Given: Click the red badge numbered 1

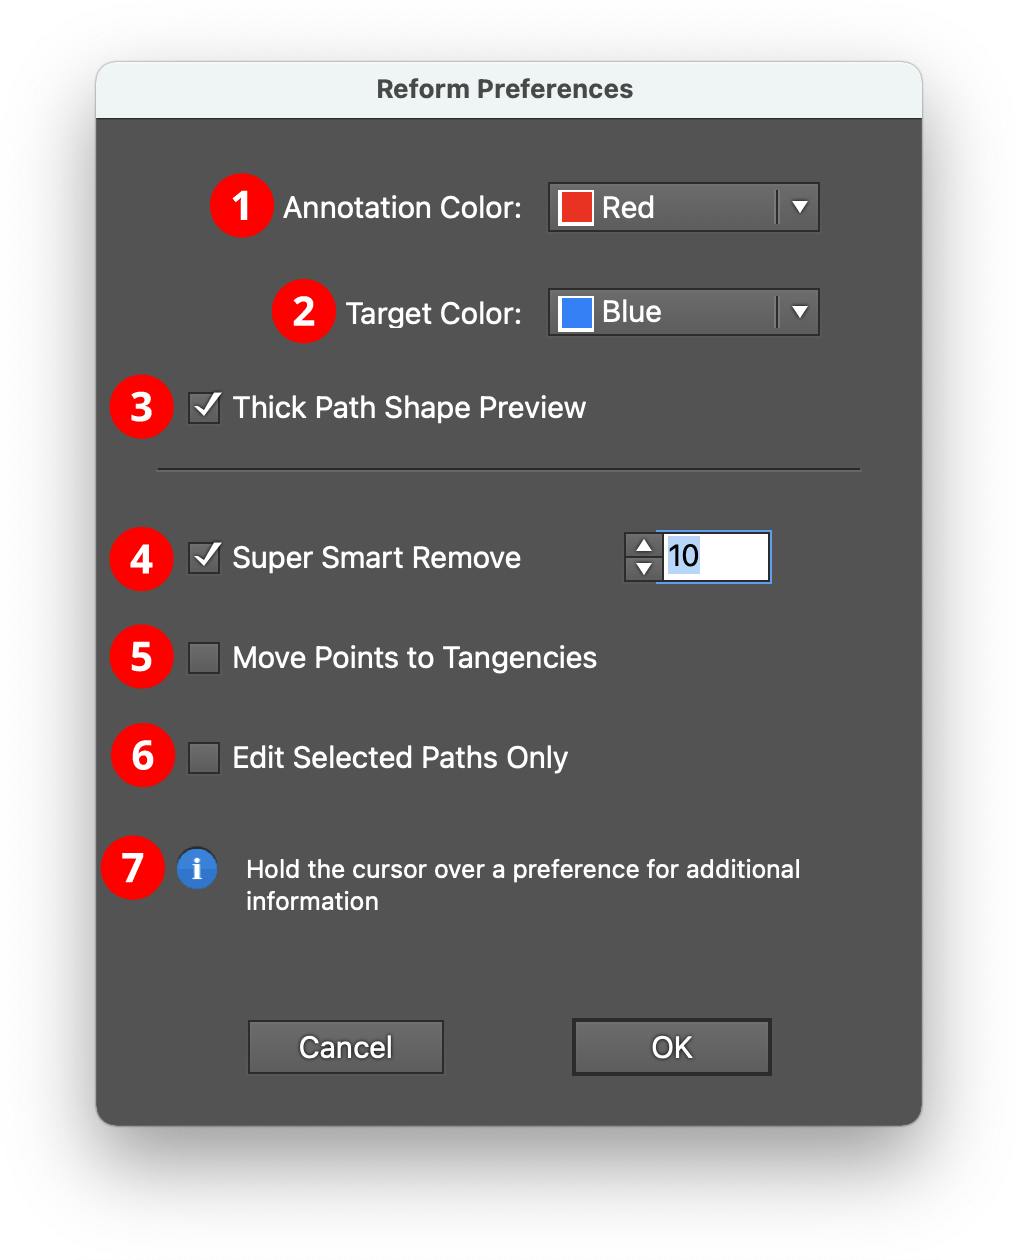Looking at the screenshot, I should [x=241, y=207].
